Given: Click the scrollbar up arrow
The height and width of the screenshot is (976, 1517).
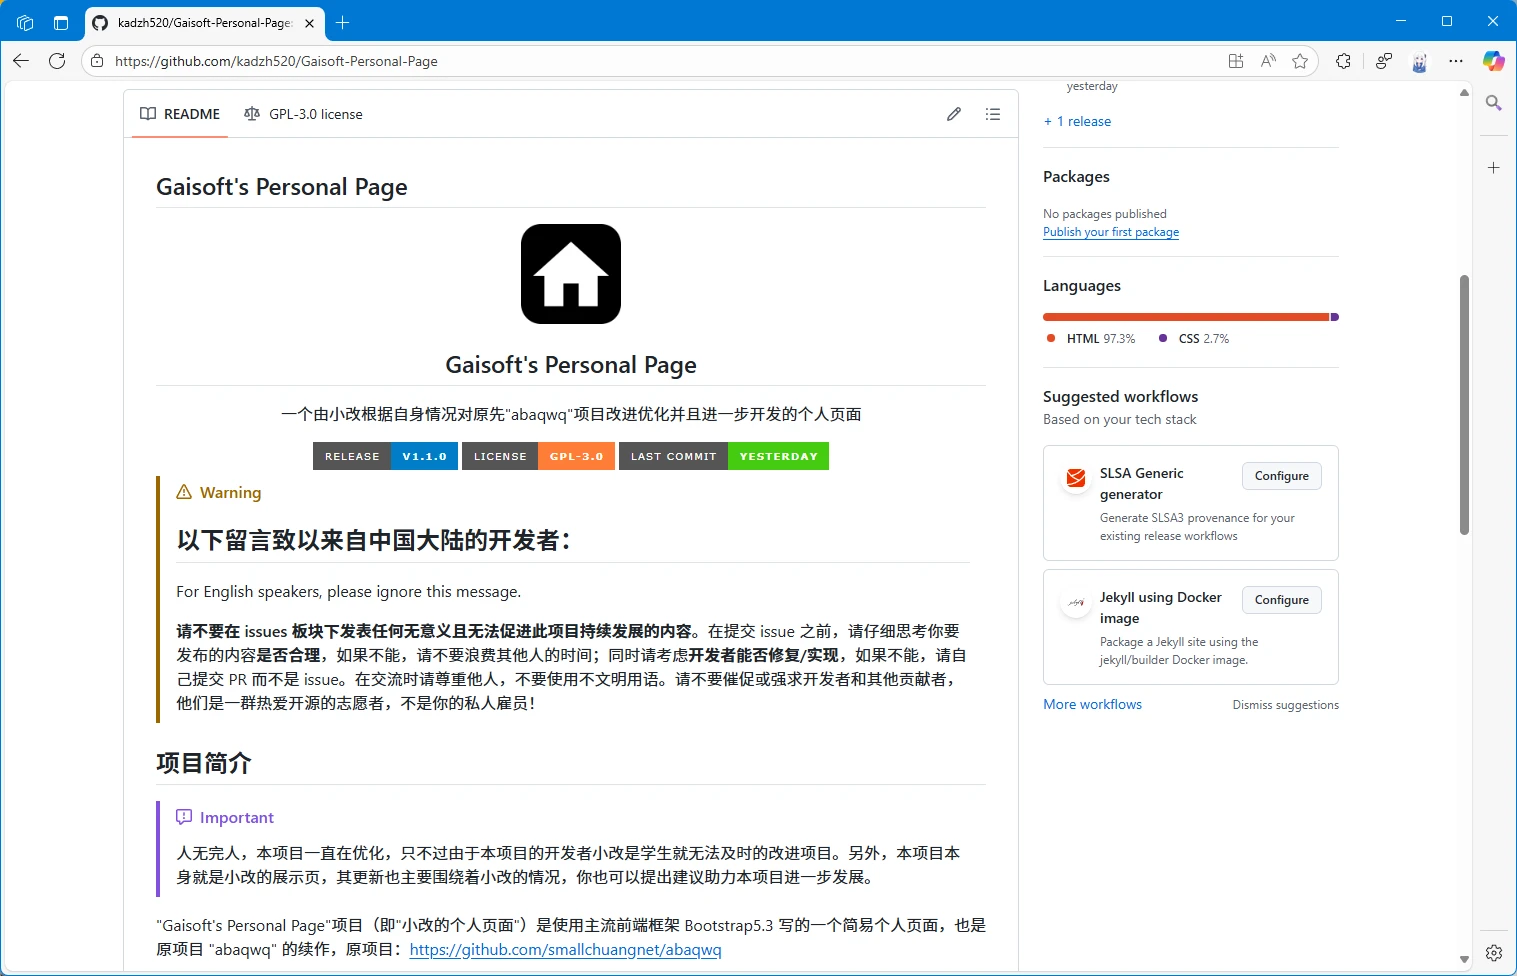Looking at the screenshot, I should [x=1464, y=92].
